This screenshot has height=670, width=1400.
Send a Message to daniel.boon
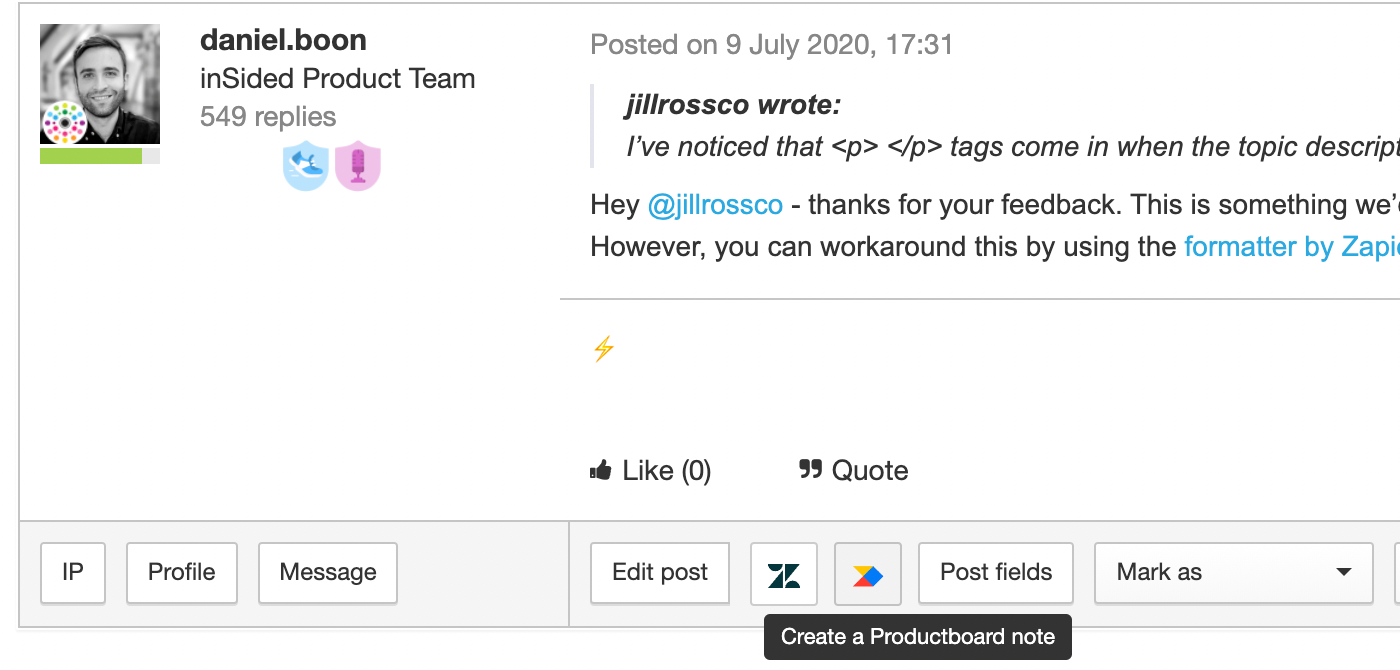328,573
